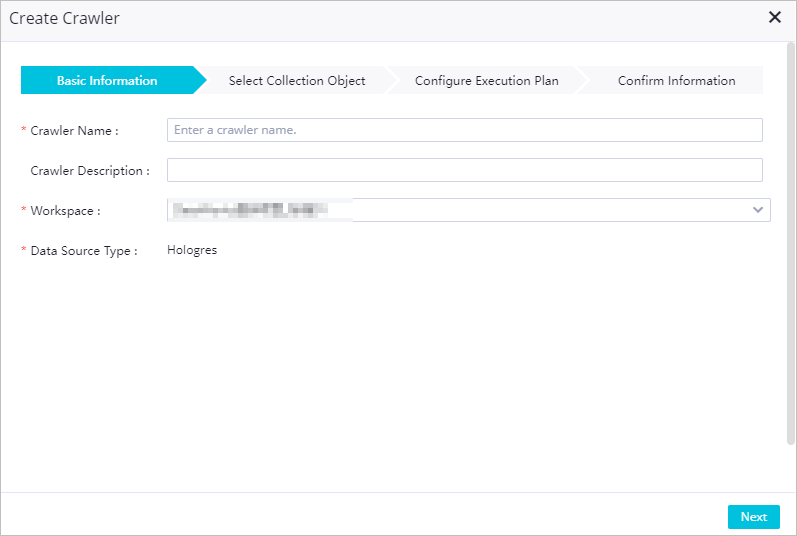Viewport: 797px width, 536px height.
Task: Open the Configure Execution Plan step
Action: pos(486,80)
